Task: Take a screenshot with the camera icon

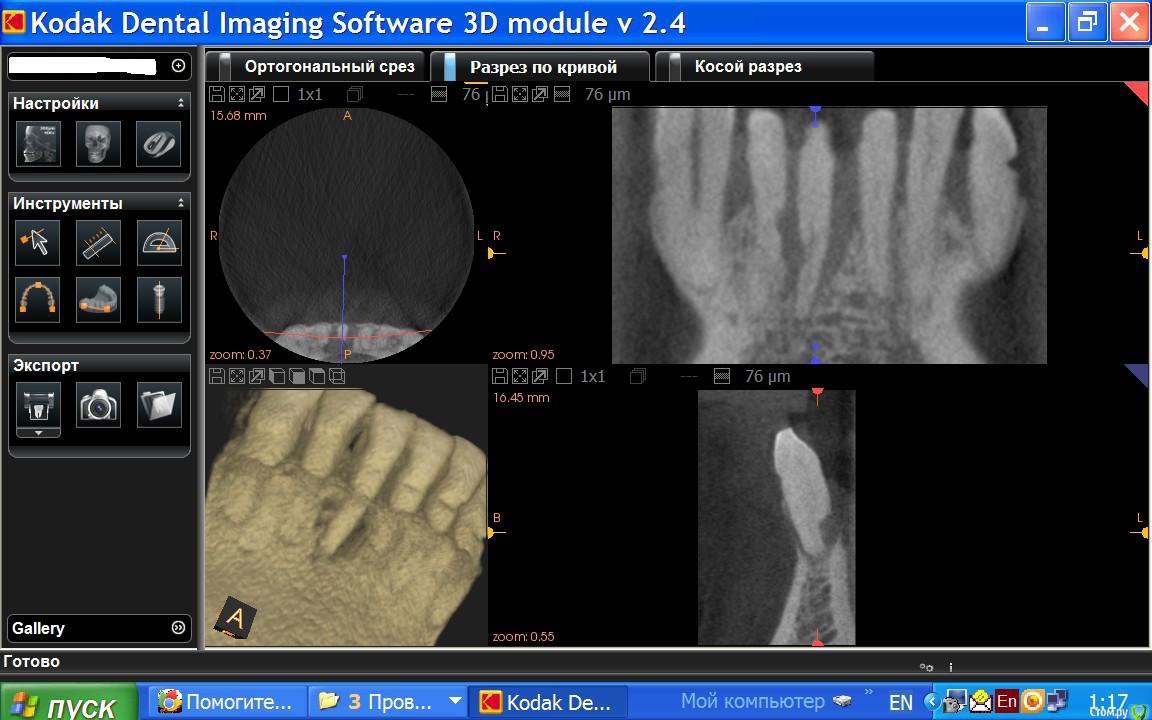Action: pyautogui.click(x=99, y=405)
